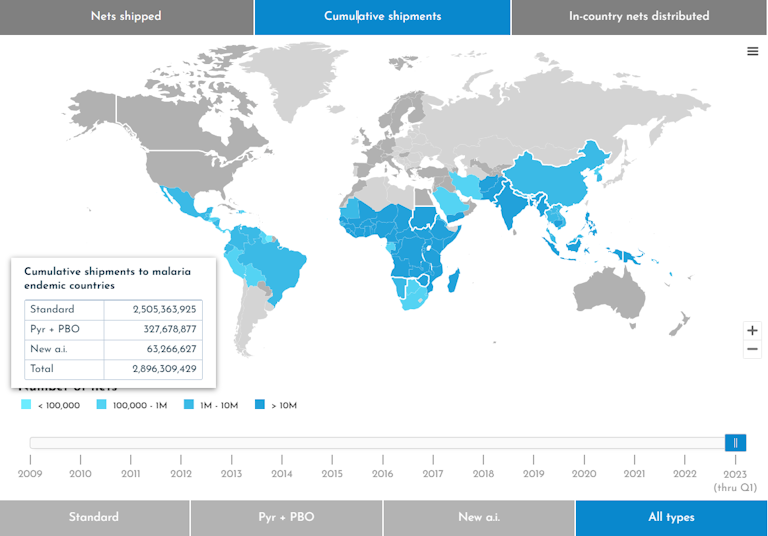Toggle the '100,000 - 1M' legend item
This screenshot has height=536, width=768.
(x=133, y=405)
